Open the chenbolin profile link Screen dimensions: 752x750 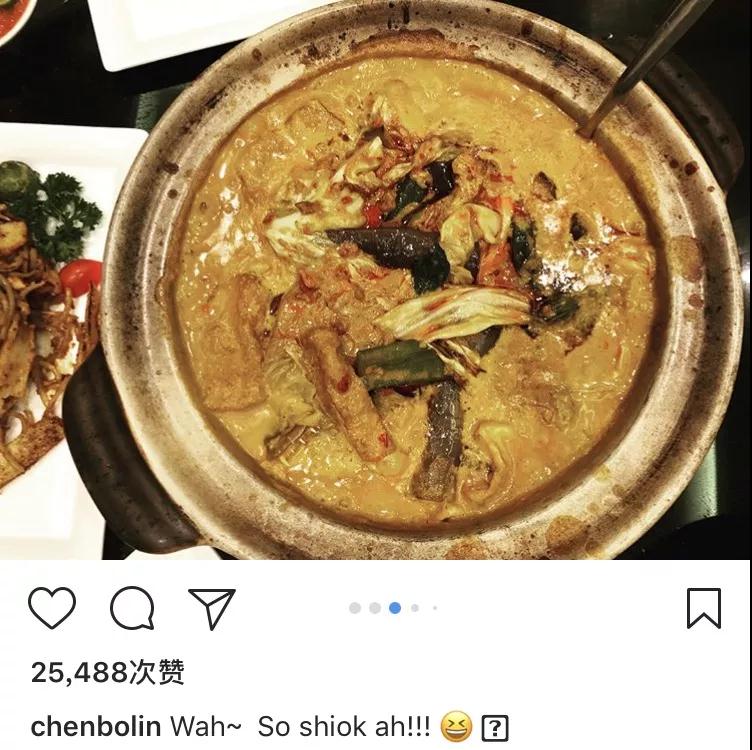pos(96,727)
